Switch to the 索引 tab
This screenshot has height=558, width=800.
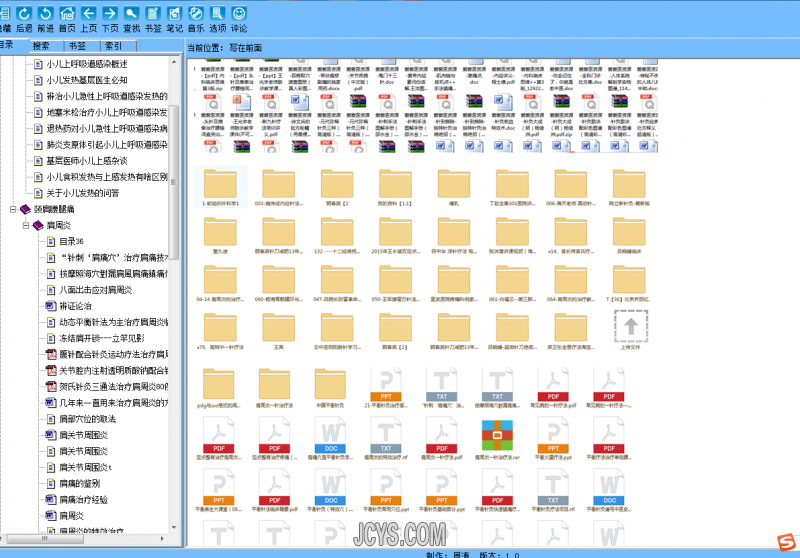(114, 46)
